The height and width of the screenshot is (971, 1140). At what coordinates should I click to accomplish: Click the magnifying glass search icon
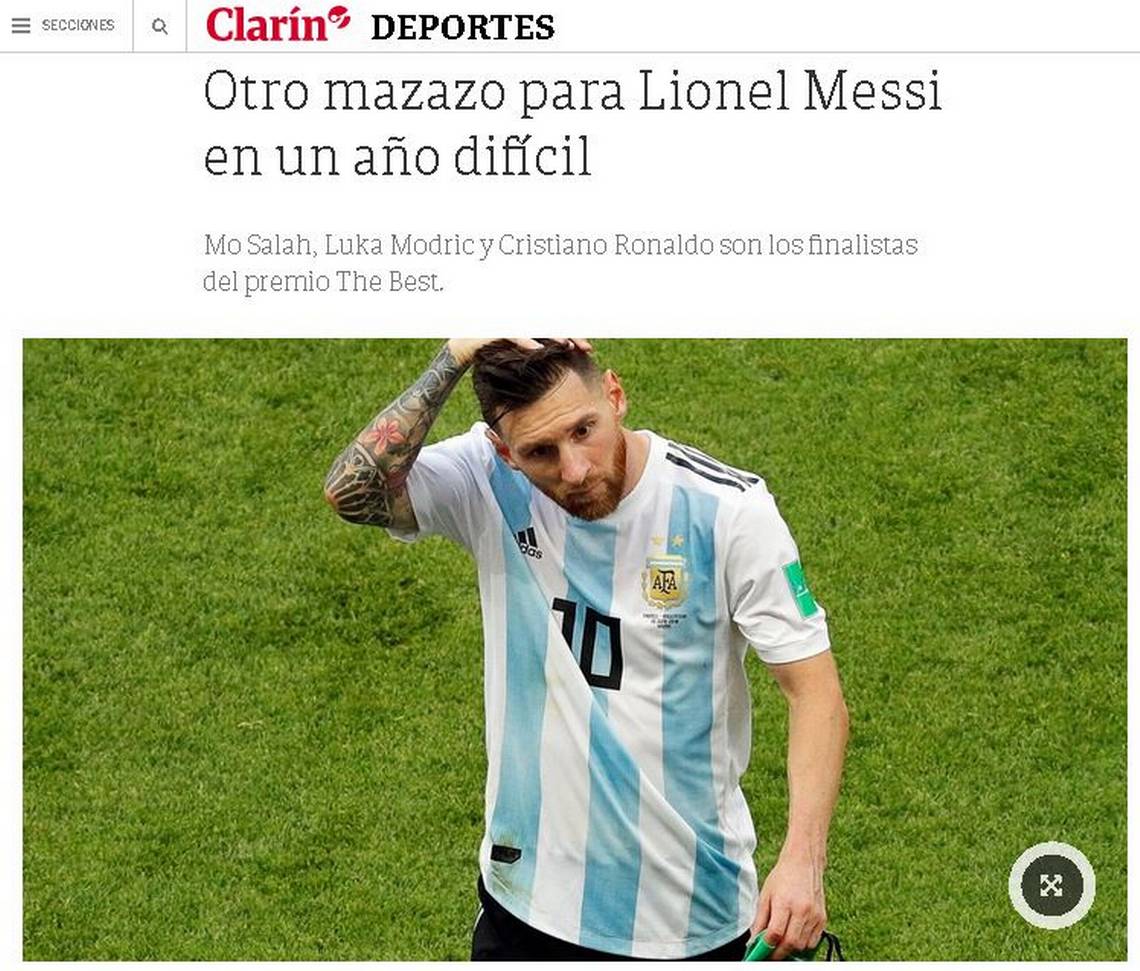(x=159, y=26)
